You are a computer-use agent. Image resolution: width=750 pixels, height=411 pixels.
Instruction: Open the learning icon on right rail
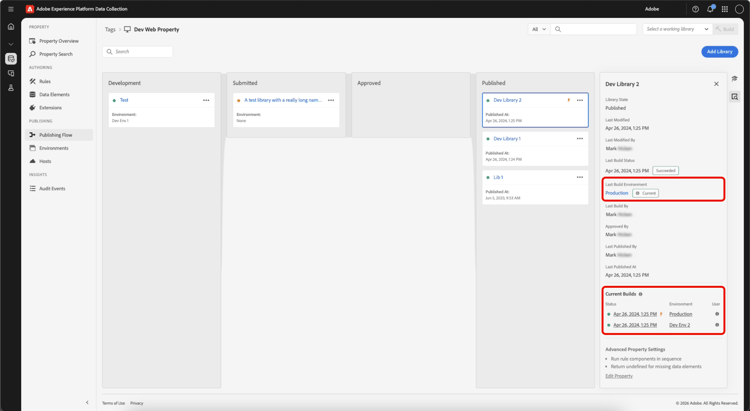(x=735, y=78)
